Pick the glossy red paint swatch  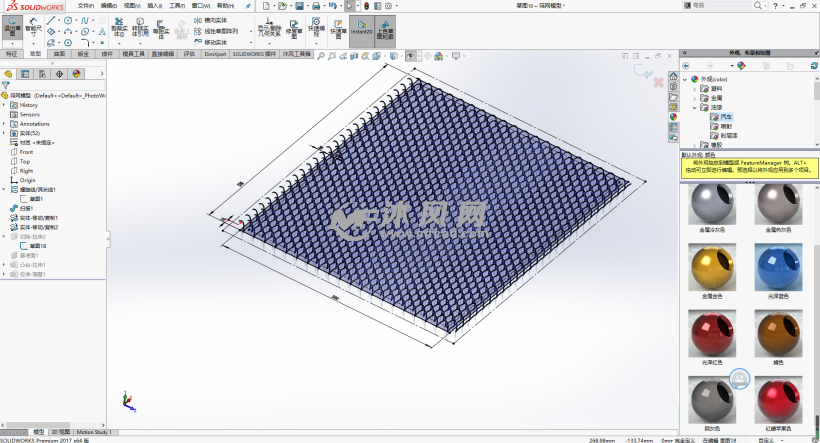pos(712,334)
